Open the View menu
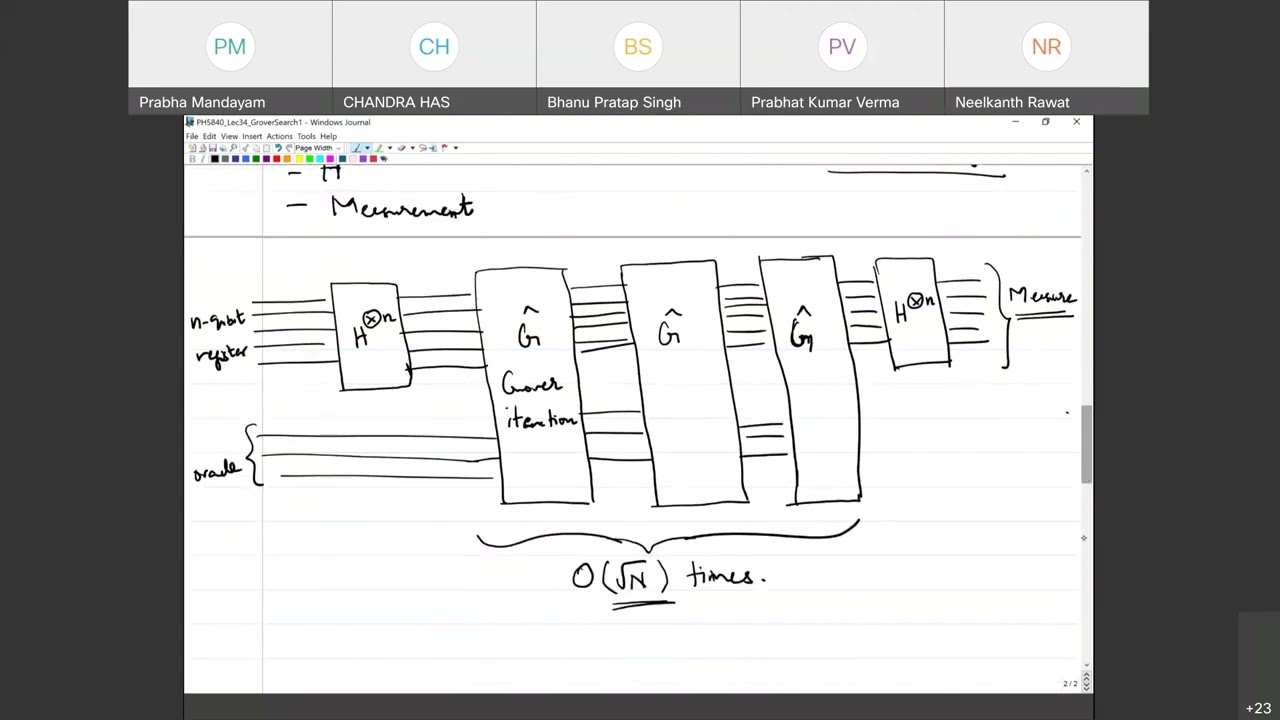The height and width of the screenshot is (720, 1280). 229,136
